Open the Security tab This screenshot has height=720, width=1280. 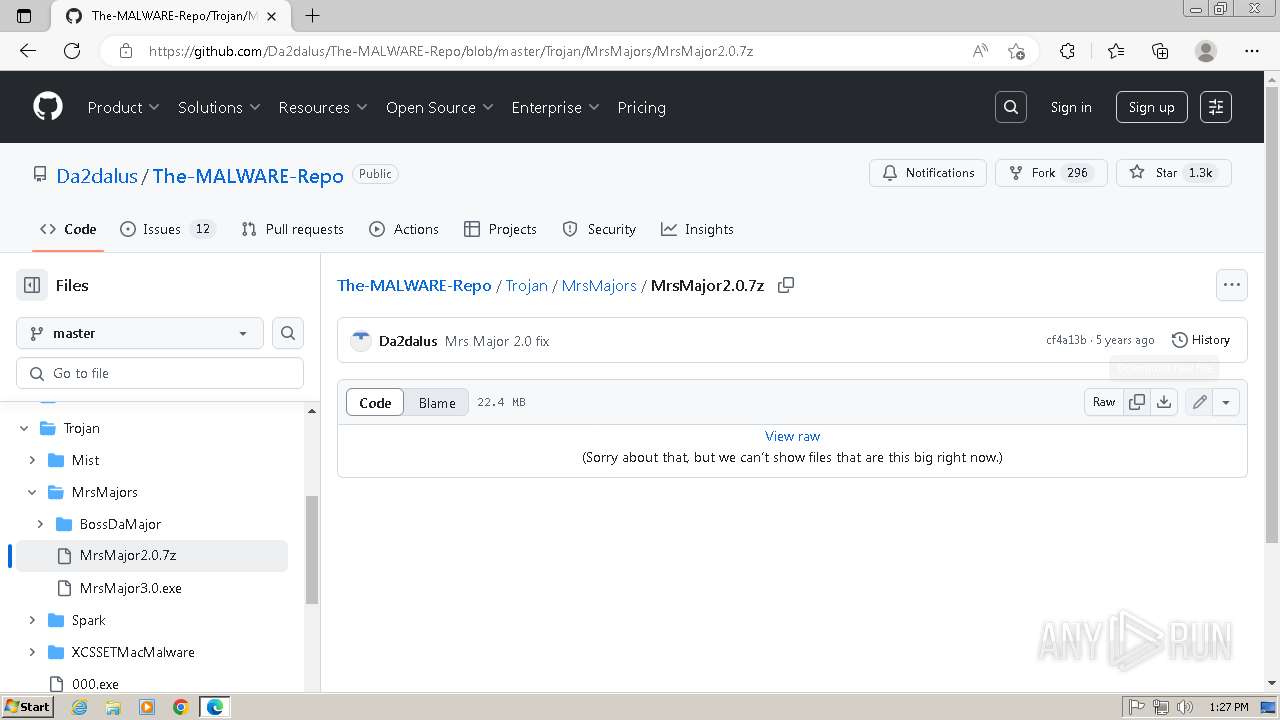click(x=599, y=229)
